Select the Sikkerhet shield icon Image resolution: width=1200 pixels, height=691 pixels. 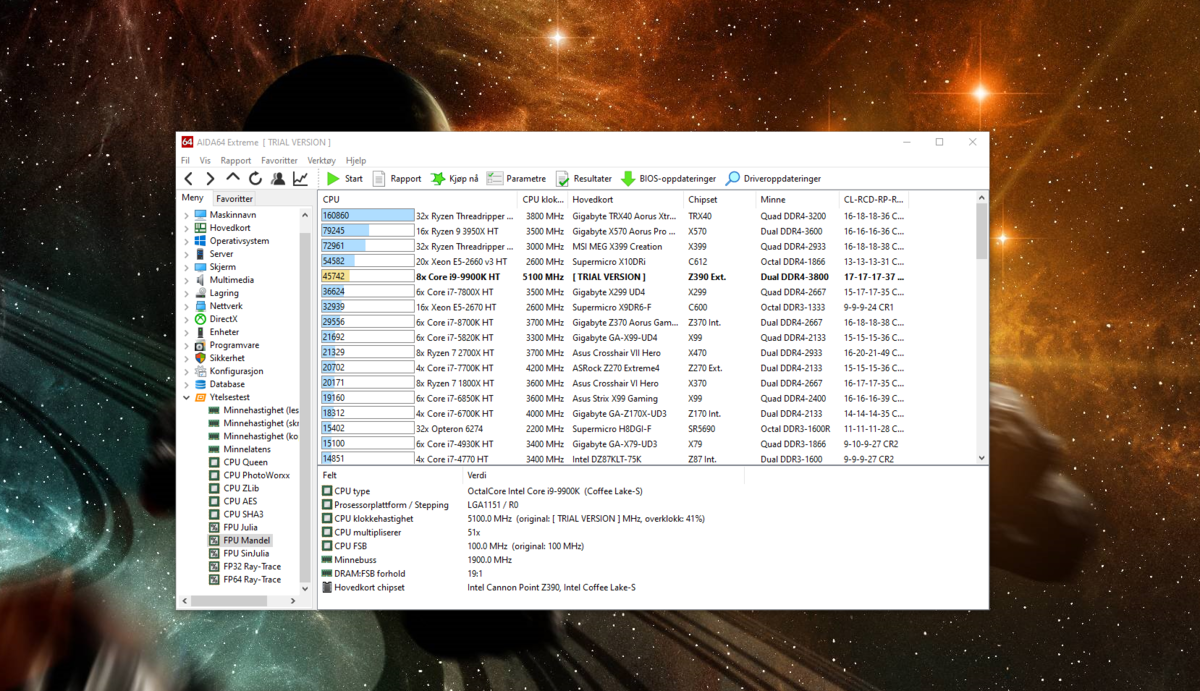[x=201, y=358]
